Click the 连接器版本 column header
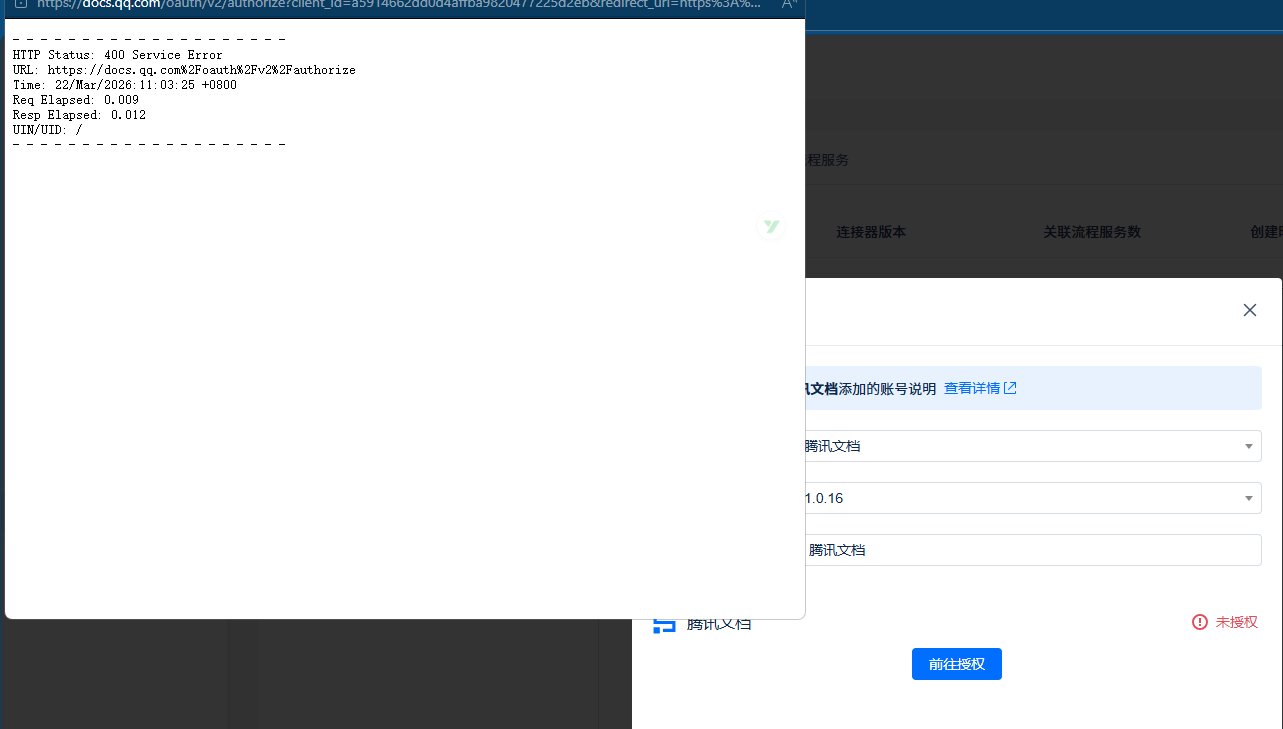Screen dimensions: 1283x729 pyautogui.click(x=871, y=232)
